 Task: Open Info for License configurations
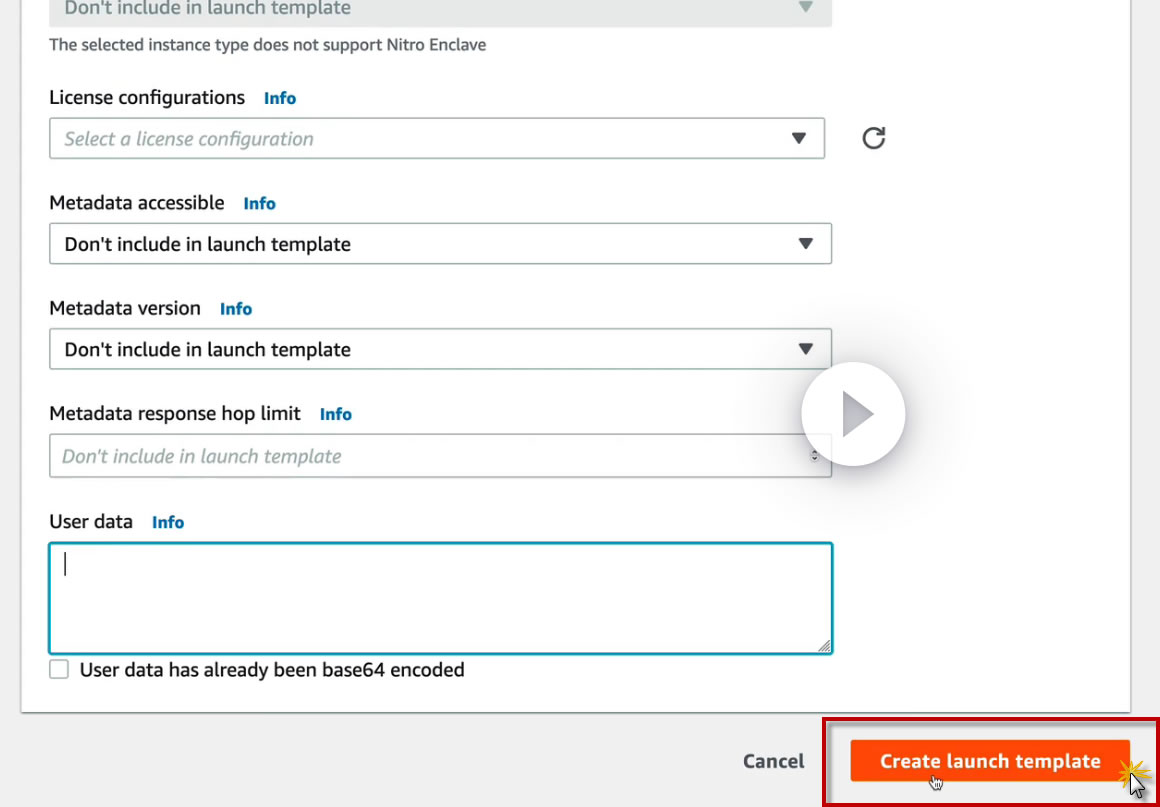tap(280, 98)
